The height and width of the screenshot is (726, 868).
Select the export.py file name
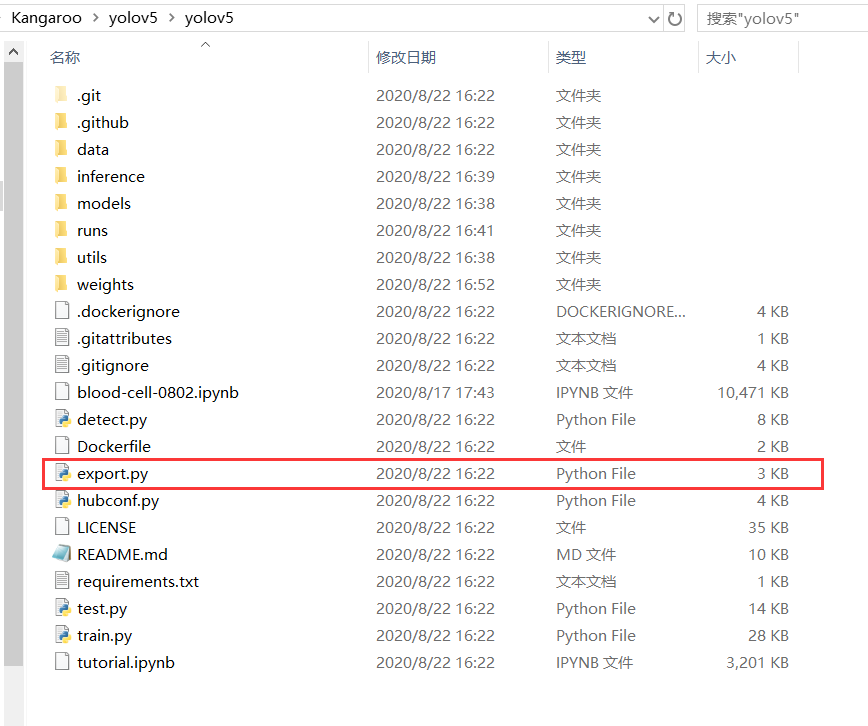113,473
